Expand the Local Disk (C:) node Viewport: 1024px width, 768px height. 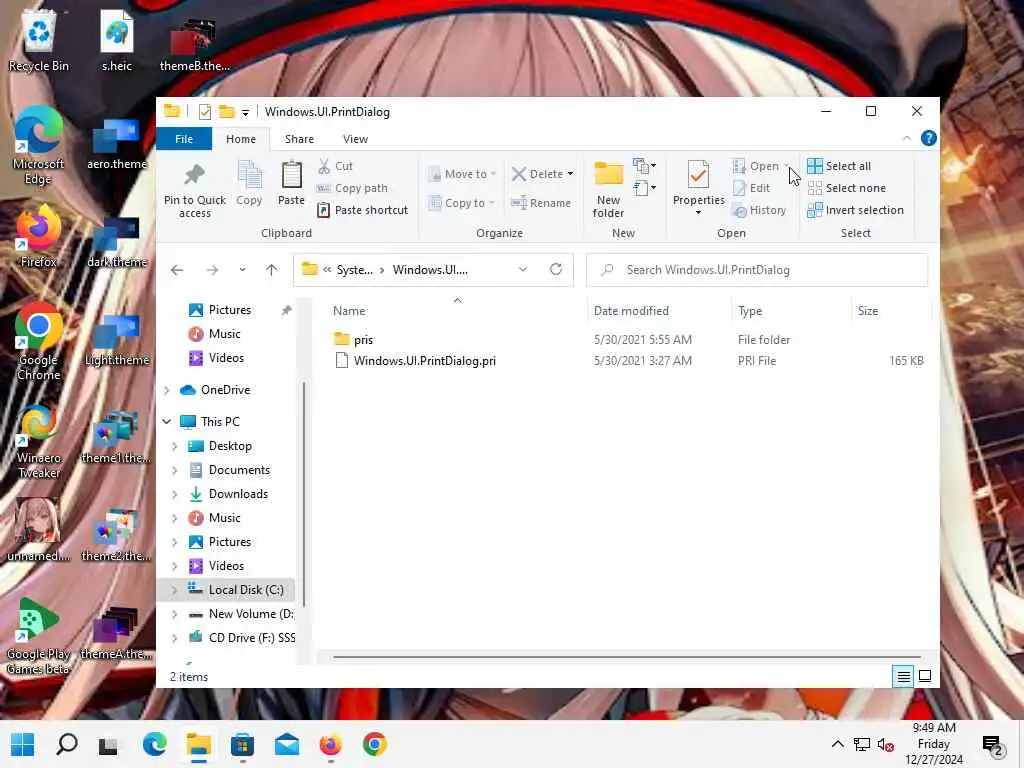(174, 590)
